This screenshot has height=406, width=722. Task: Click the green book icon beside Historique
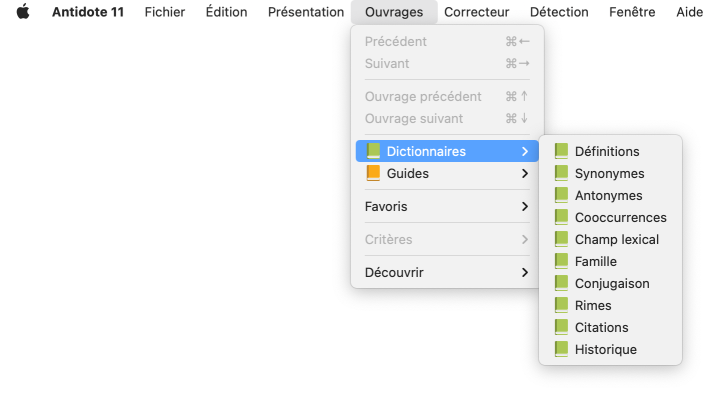[561, 350]
